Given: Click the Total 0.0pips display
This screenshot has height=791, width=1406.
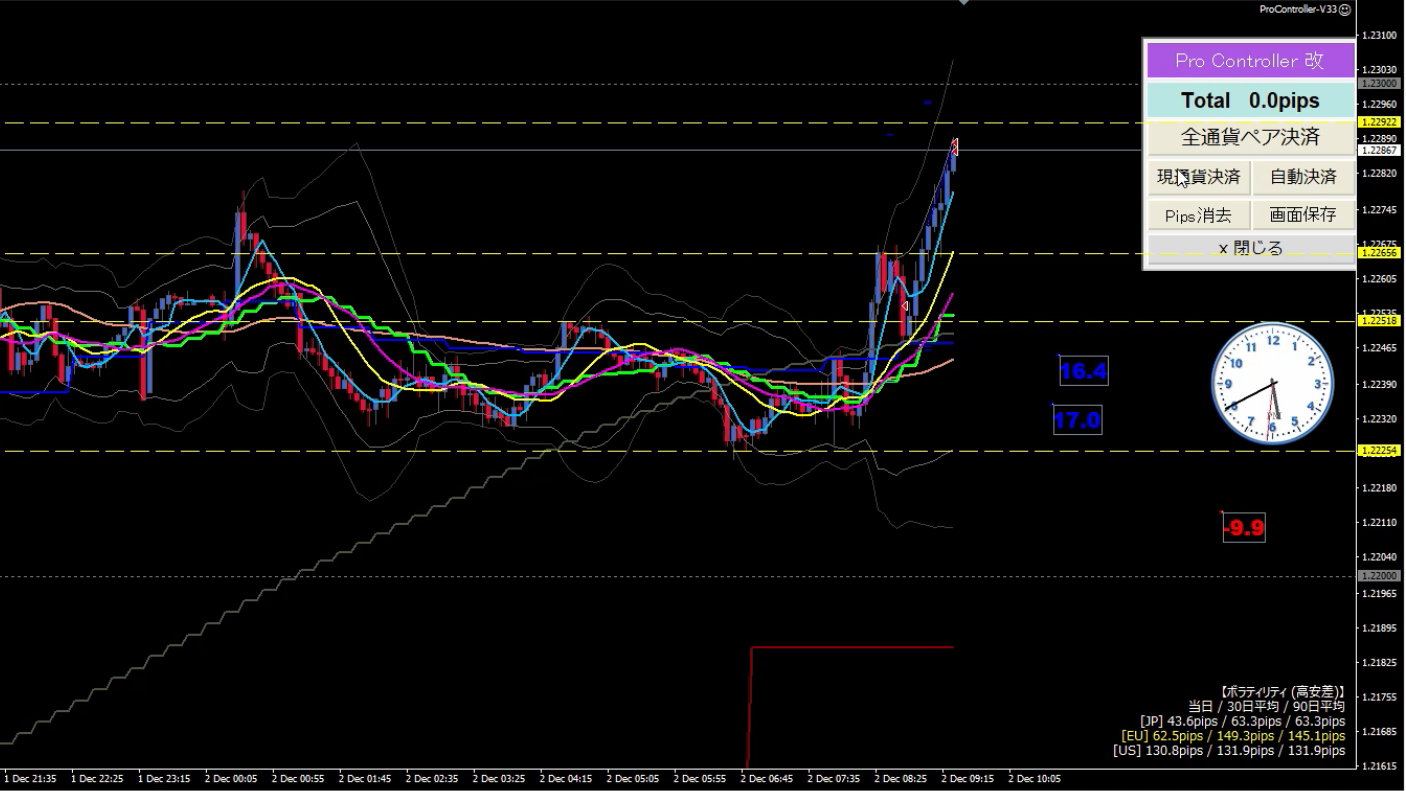Looking at the screenshot, I should pos(1249,101).
